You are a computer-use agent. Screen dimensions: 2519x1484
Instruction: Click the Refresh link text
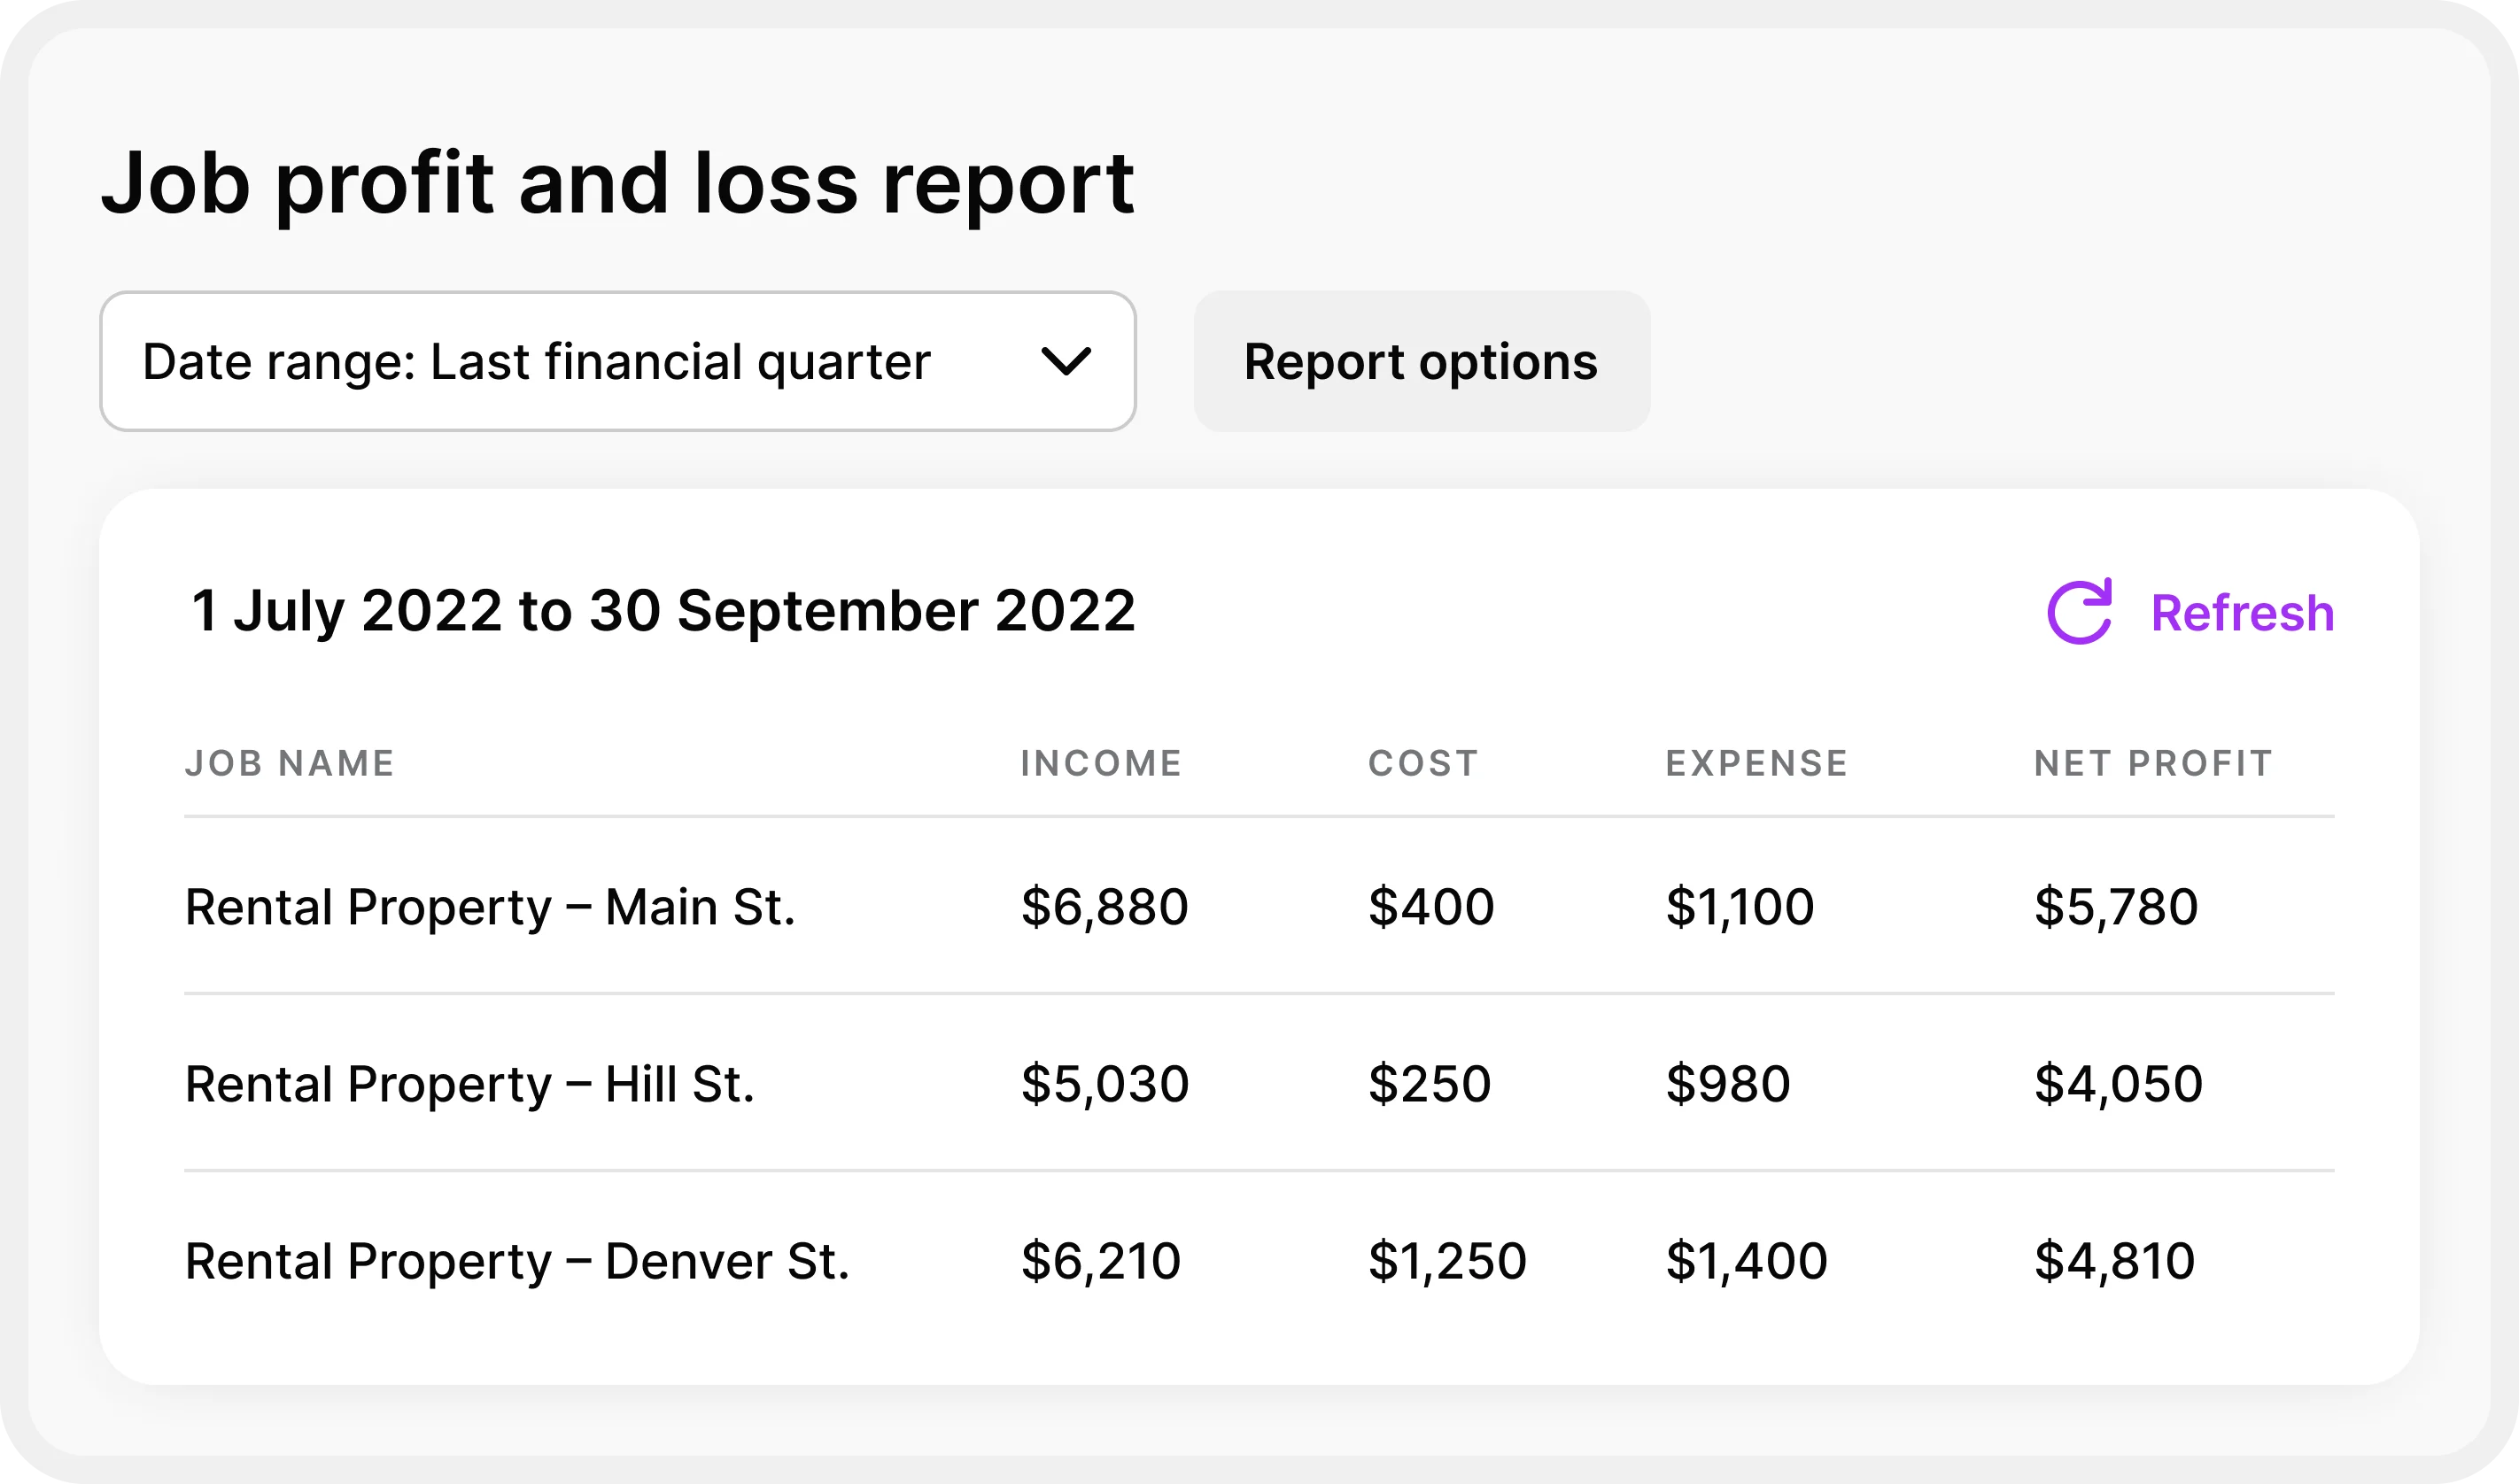(2242, 613)
